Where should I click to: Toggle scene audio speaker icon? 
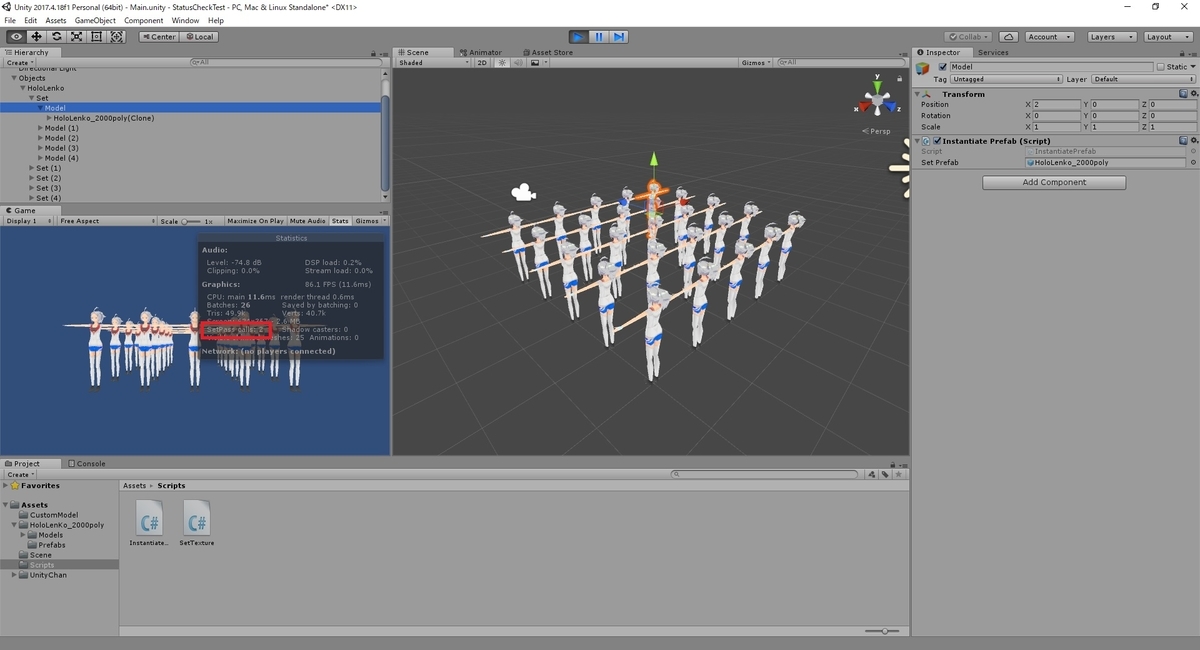tap(520, 63)
